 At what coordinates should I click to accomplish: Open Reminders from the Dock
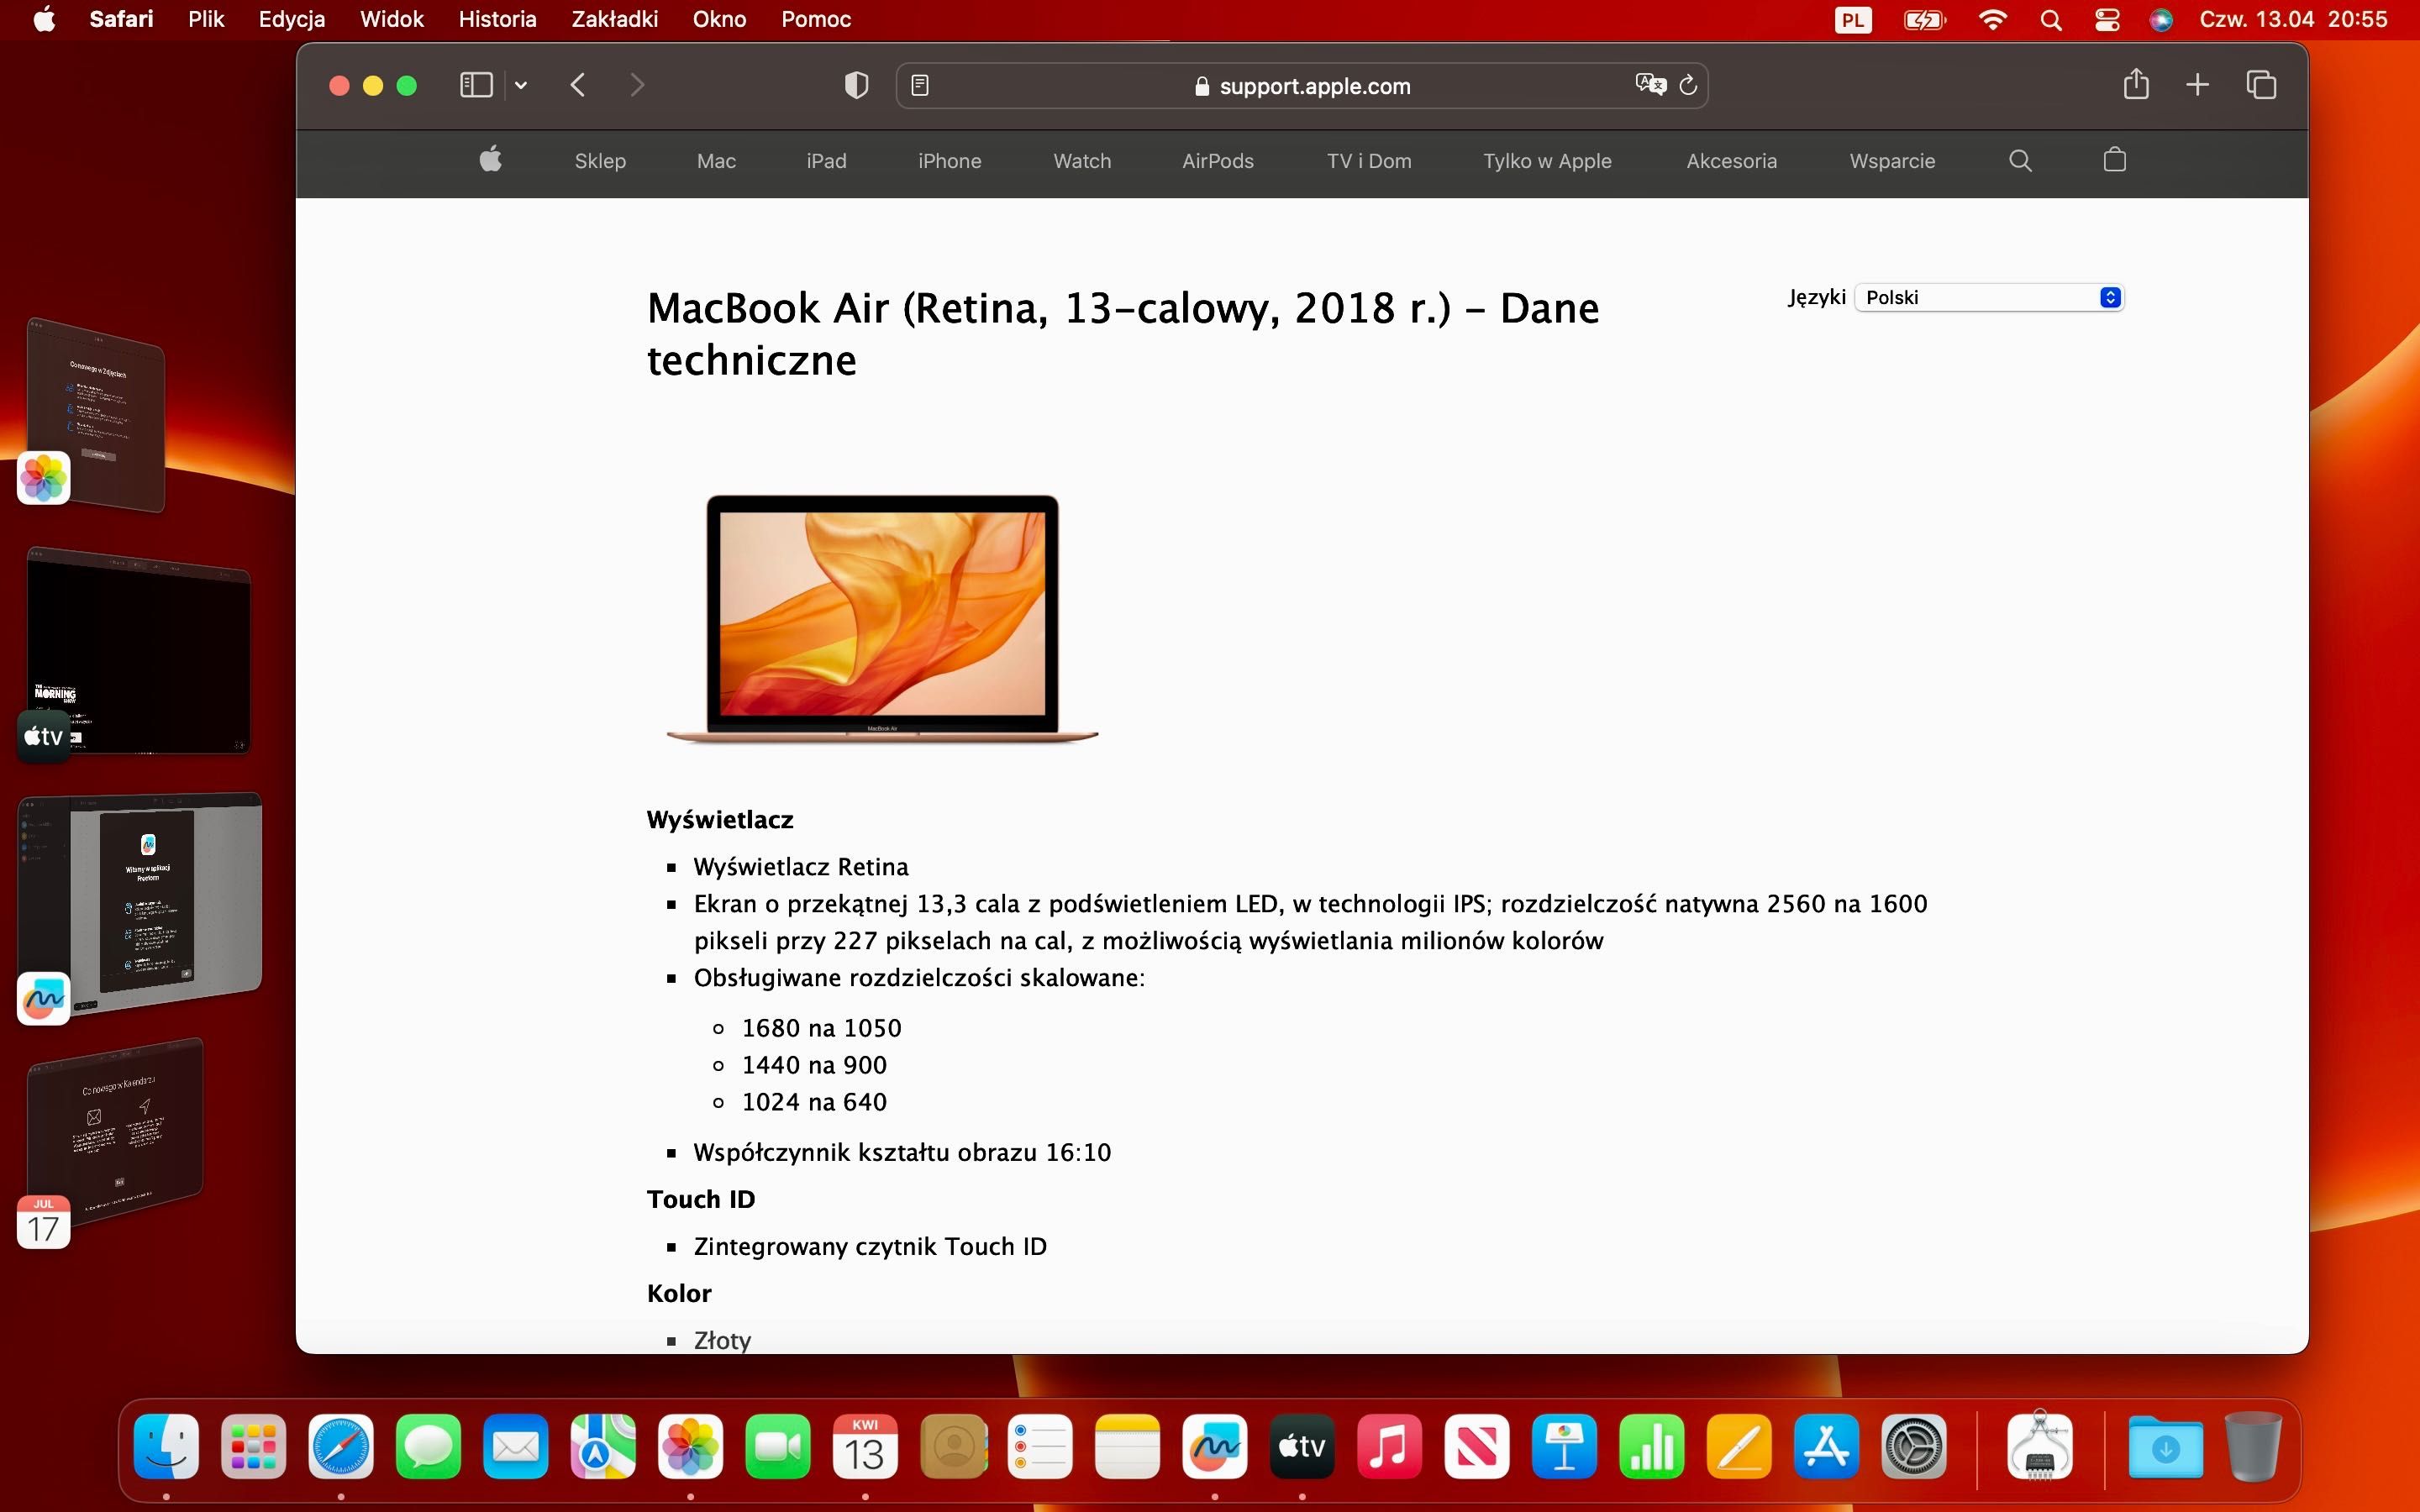[x=1040, y=1446]
